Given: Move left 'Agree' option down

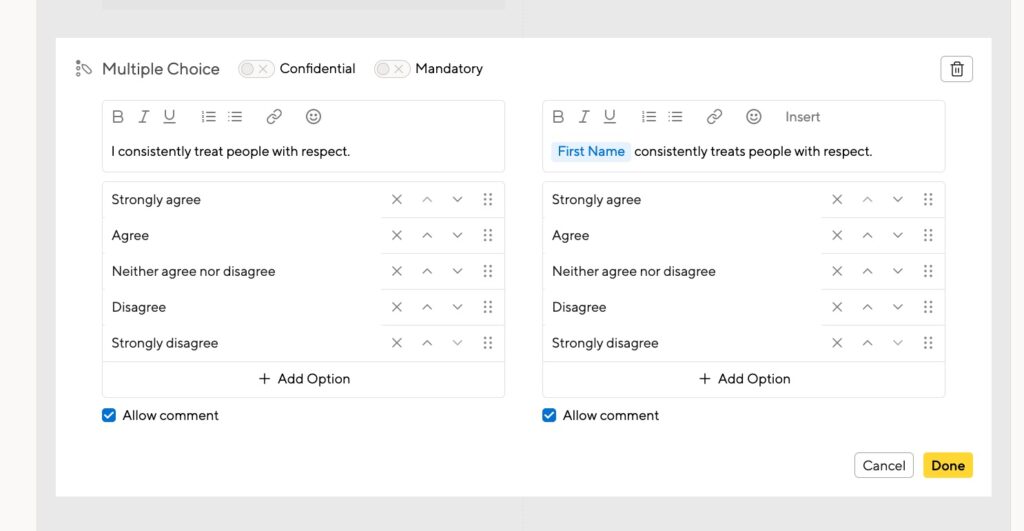Looking at the screenshot, I should point(457,235).
